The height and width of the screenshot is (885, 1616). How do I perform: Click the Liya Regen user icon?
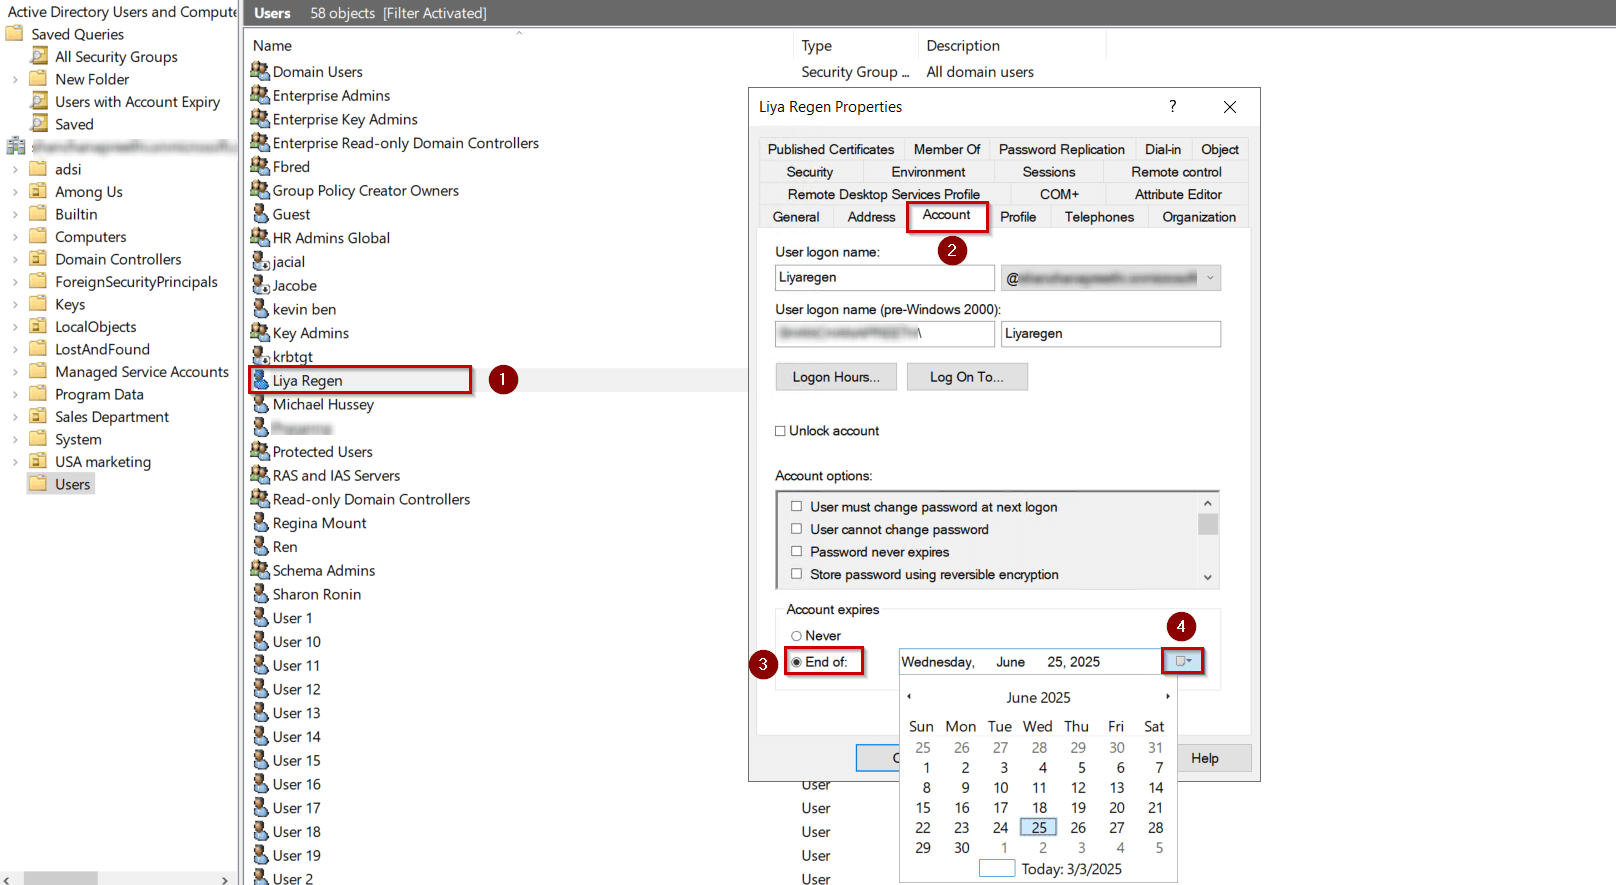(260, 380)
